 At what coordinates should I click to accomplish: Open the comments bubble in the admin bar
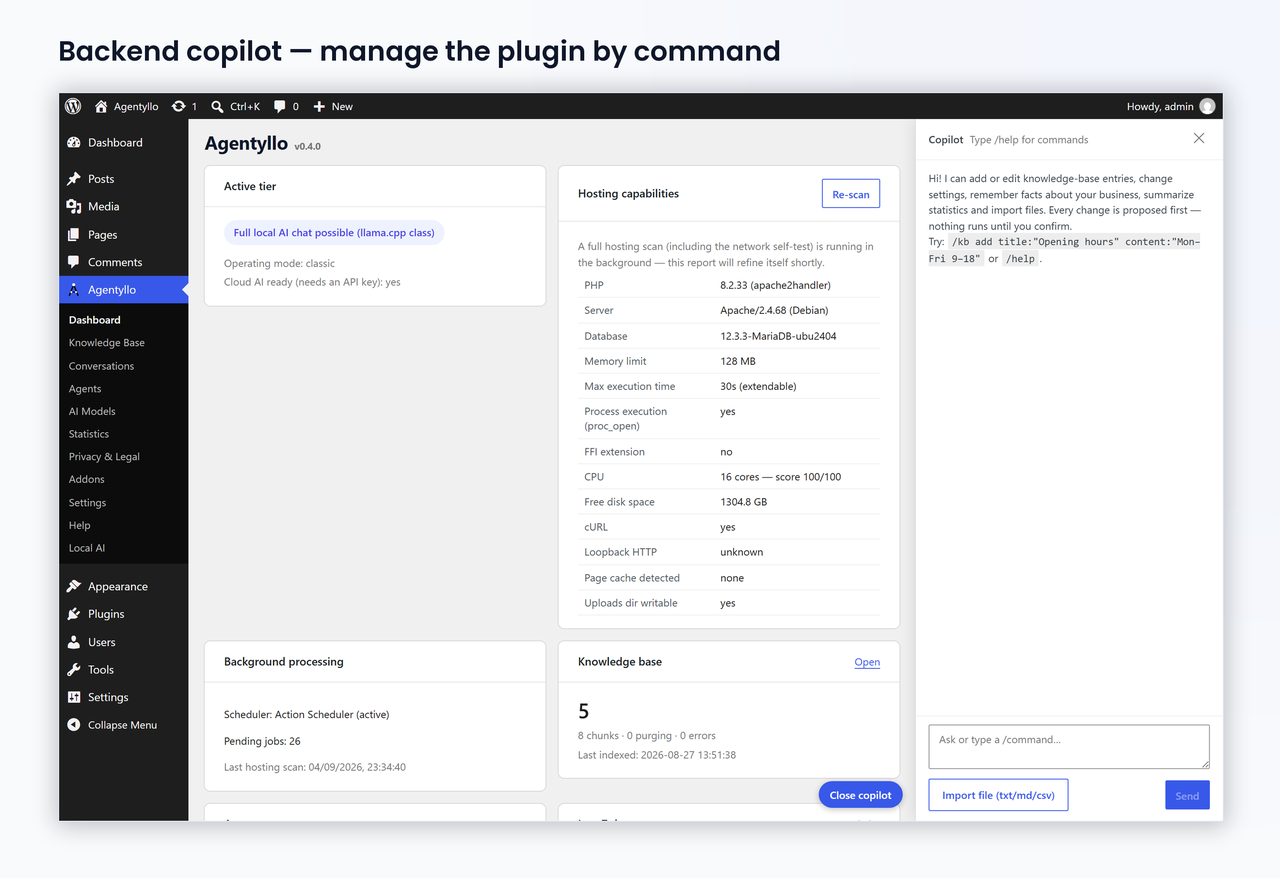pos(280,106)
